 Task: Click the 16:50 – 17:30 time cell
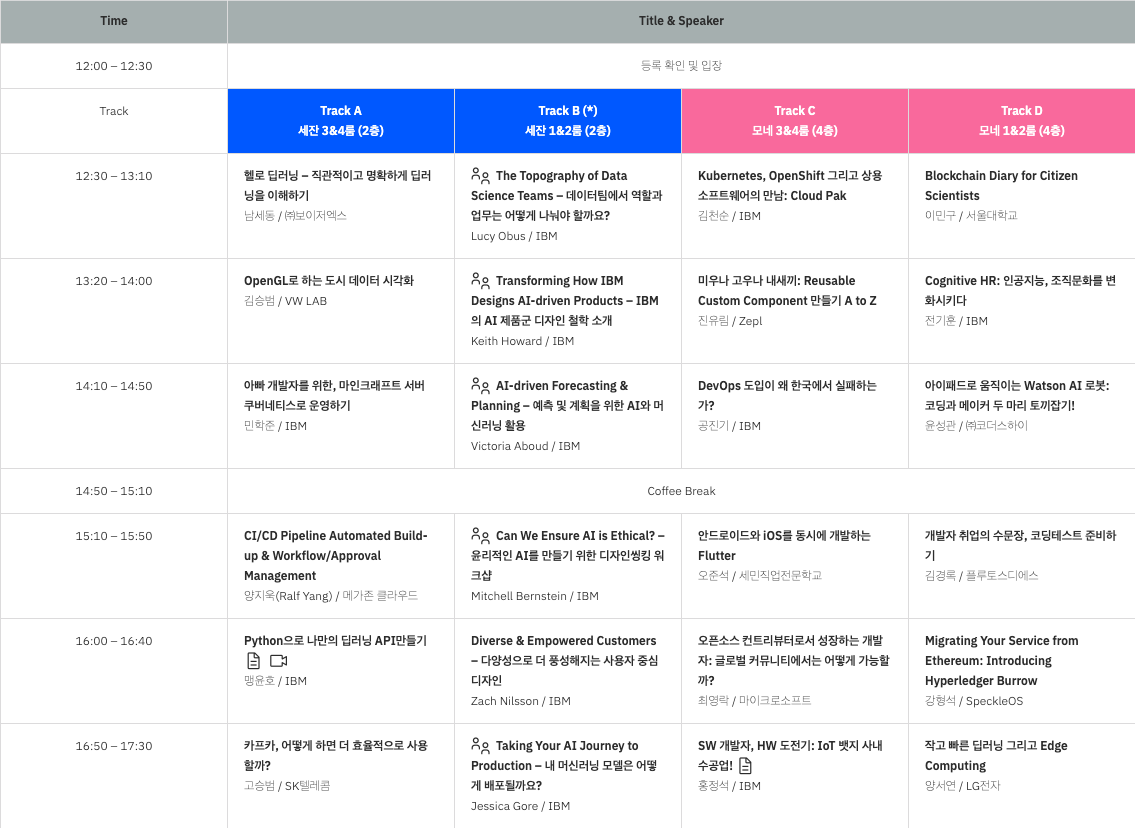pos(114,775)
